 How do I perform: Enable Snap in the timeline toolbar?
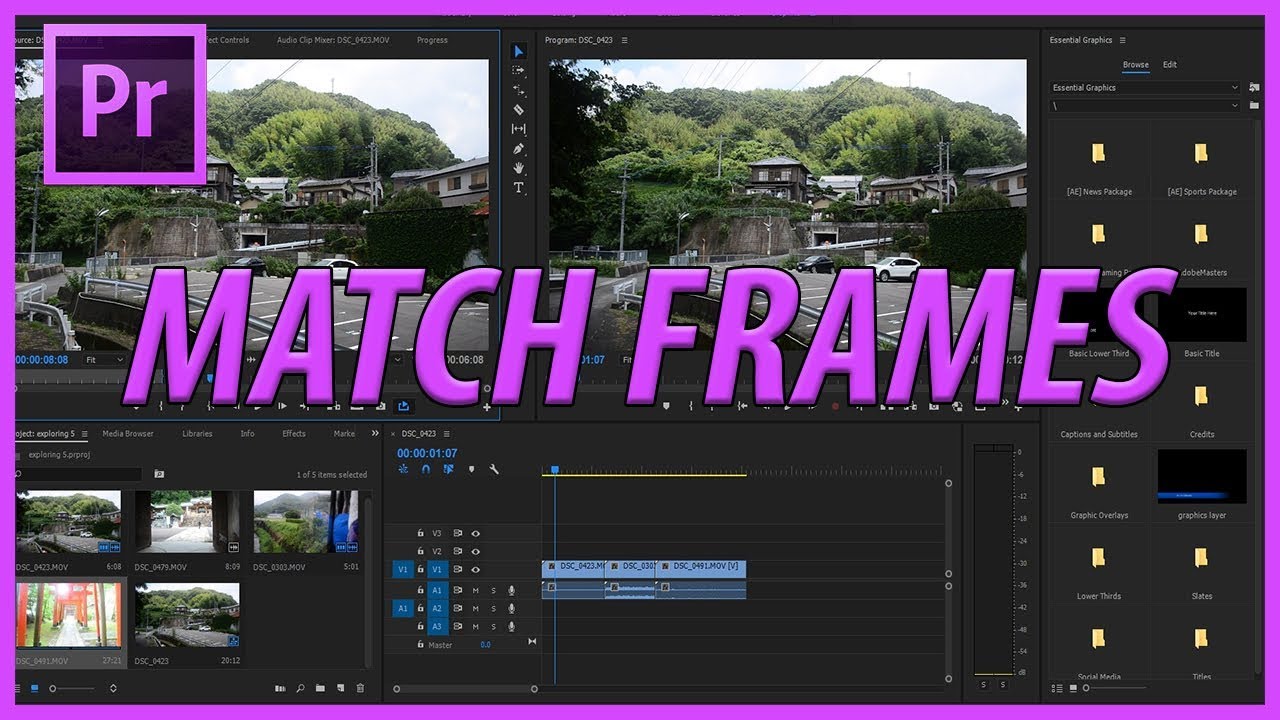tap(425, 468)
